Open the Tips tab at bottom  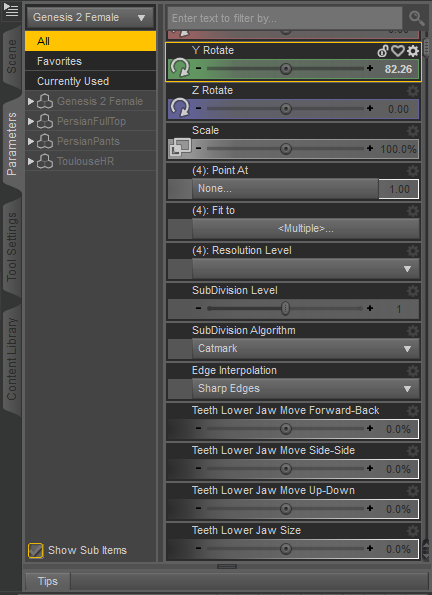[x=47, y=581]
